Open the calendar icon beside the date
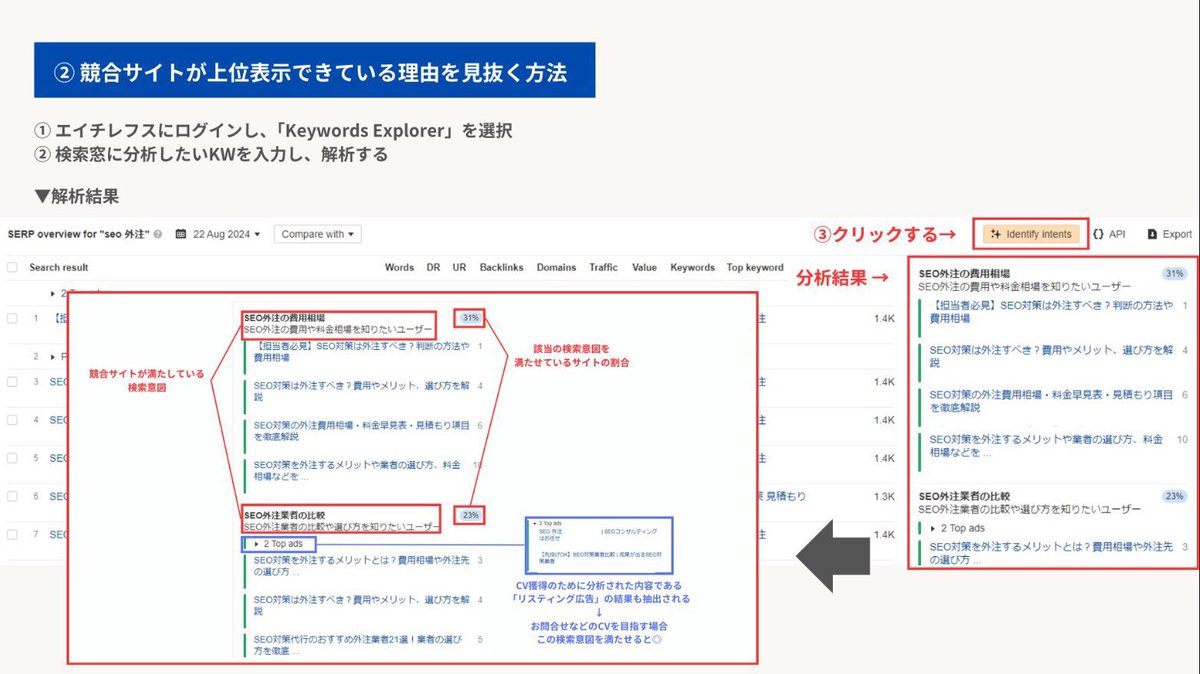1200x674 pixels. 180,234
